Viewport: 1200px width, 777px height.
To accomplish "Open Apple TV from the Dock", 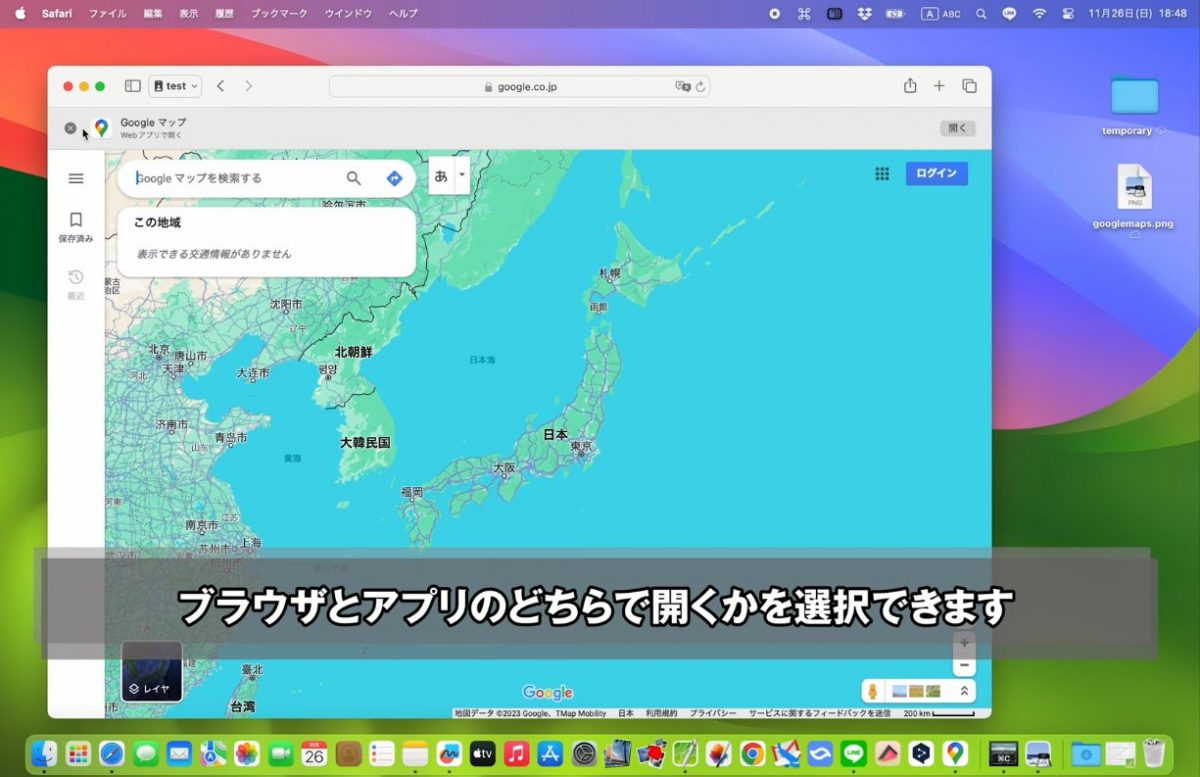I will tap(482, 753).
